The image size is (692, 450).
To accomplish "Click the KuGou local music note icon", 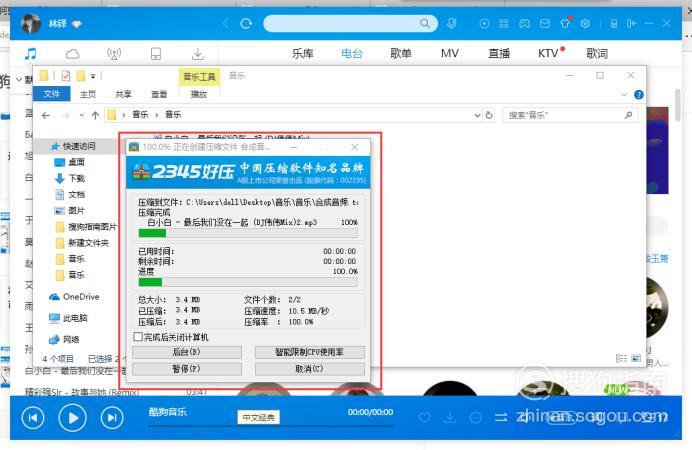I will click(x=30, y=54).
